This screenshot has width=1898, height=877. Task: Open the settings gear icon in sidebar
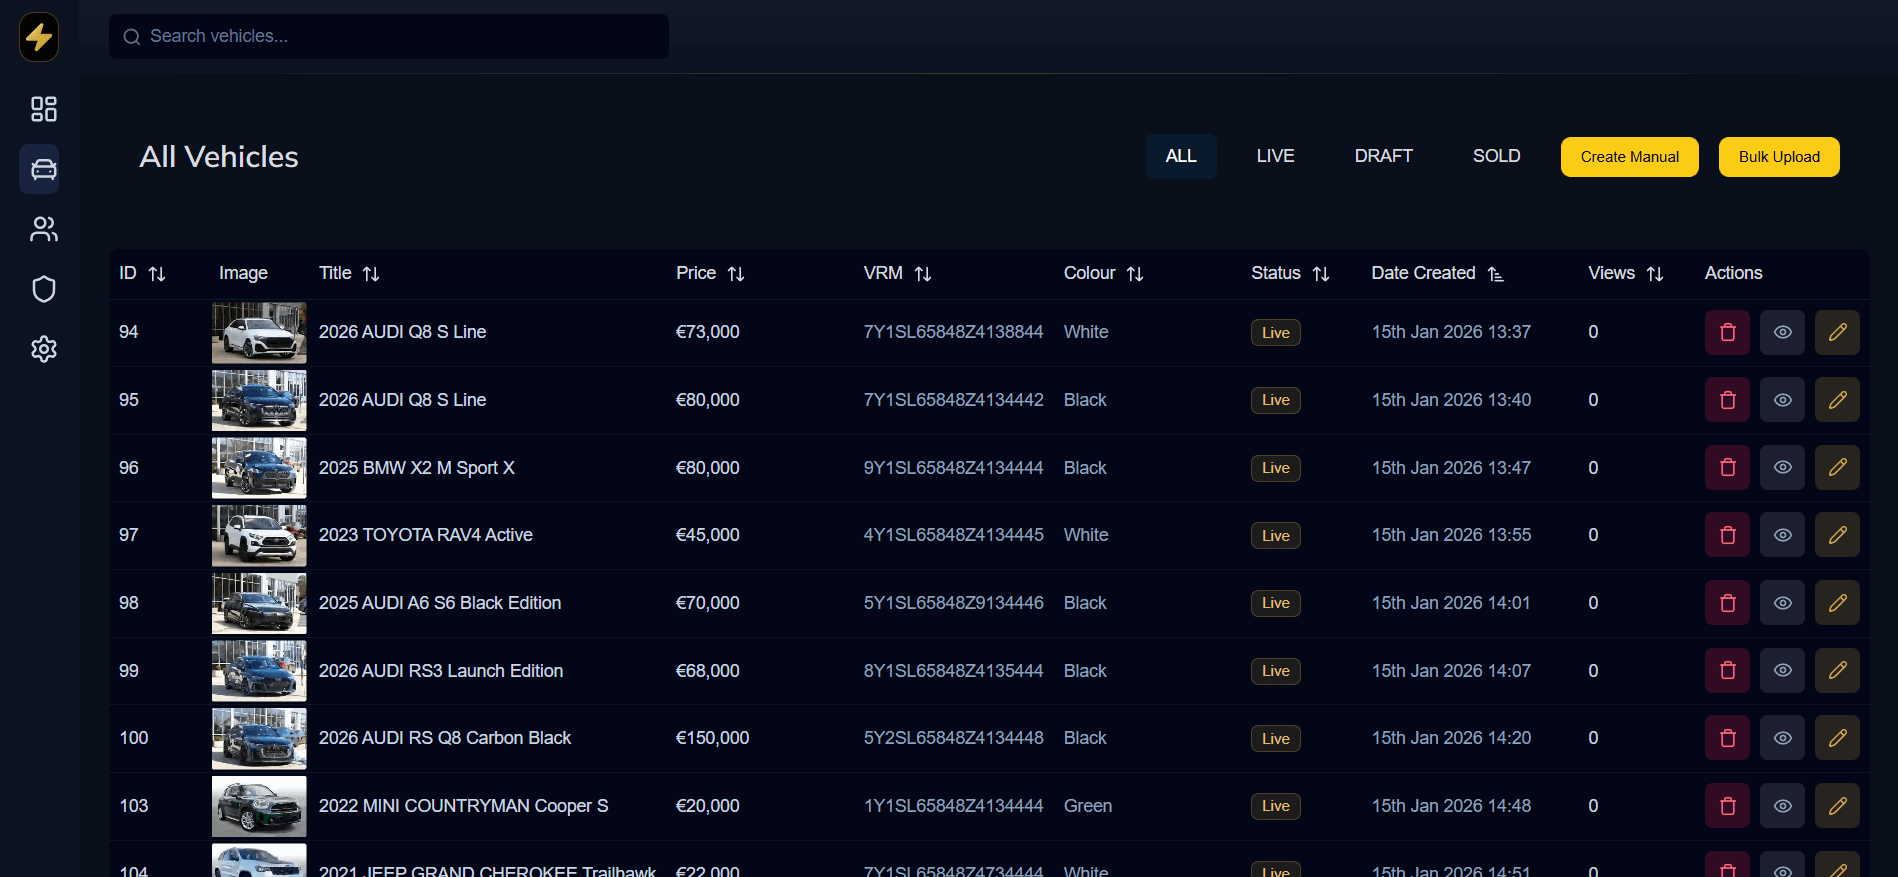coord(44,349)
